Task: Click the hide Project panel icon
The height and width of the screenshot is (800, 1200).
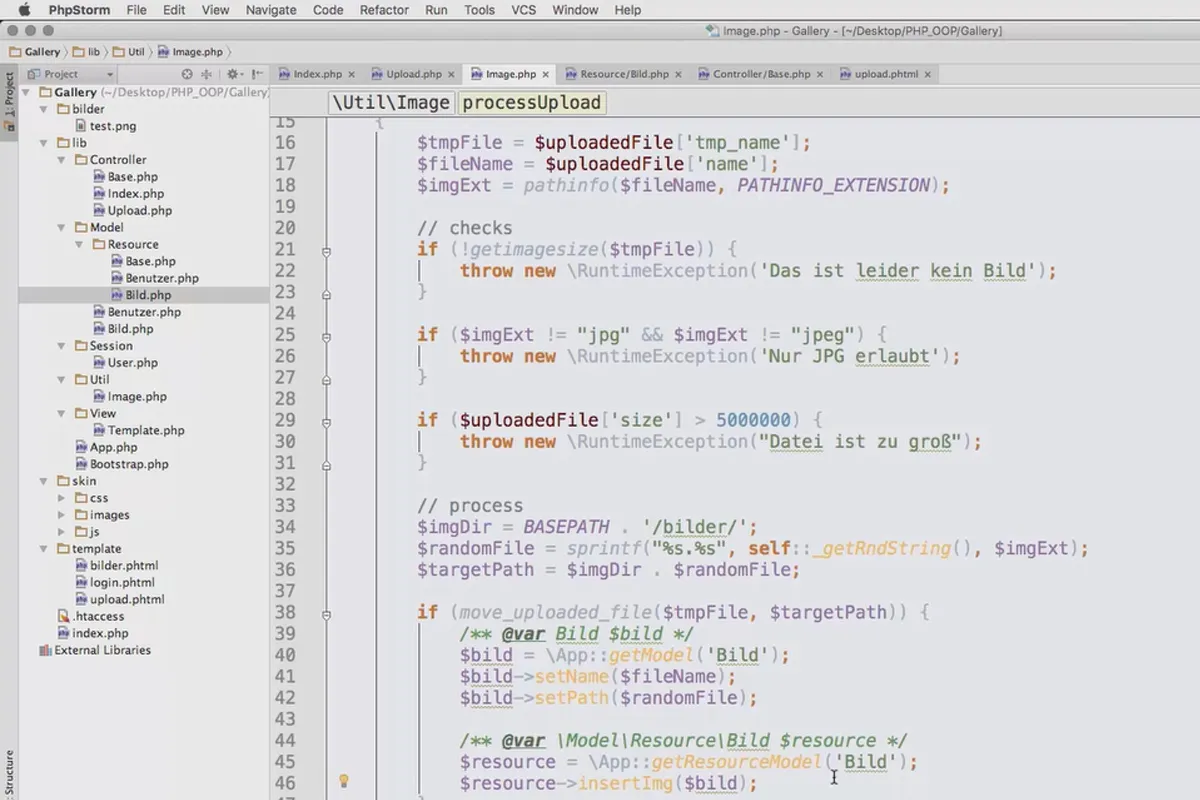Action: (x=258, y=74)
